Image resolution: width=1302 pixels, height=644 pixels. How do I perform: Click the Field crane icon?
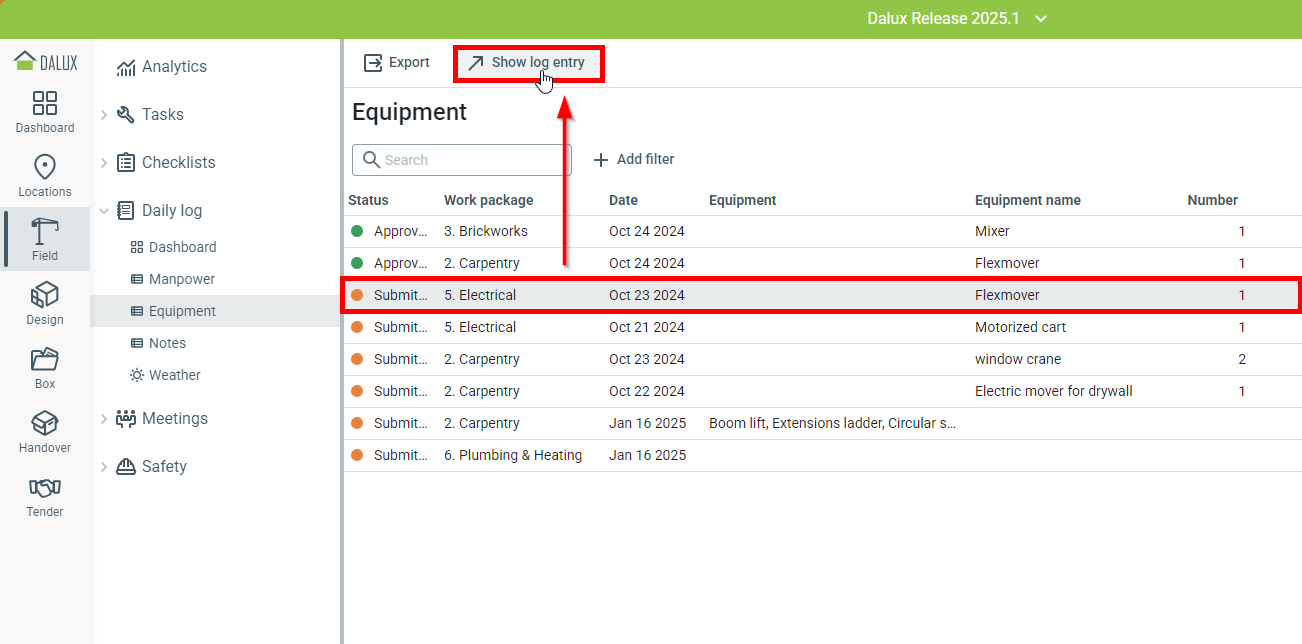[x=45, y=232]
